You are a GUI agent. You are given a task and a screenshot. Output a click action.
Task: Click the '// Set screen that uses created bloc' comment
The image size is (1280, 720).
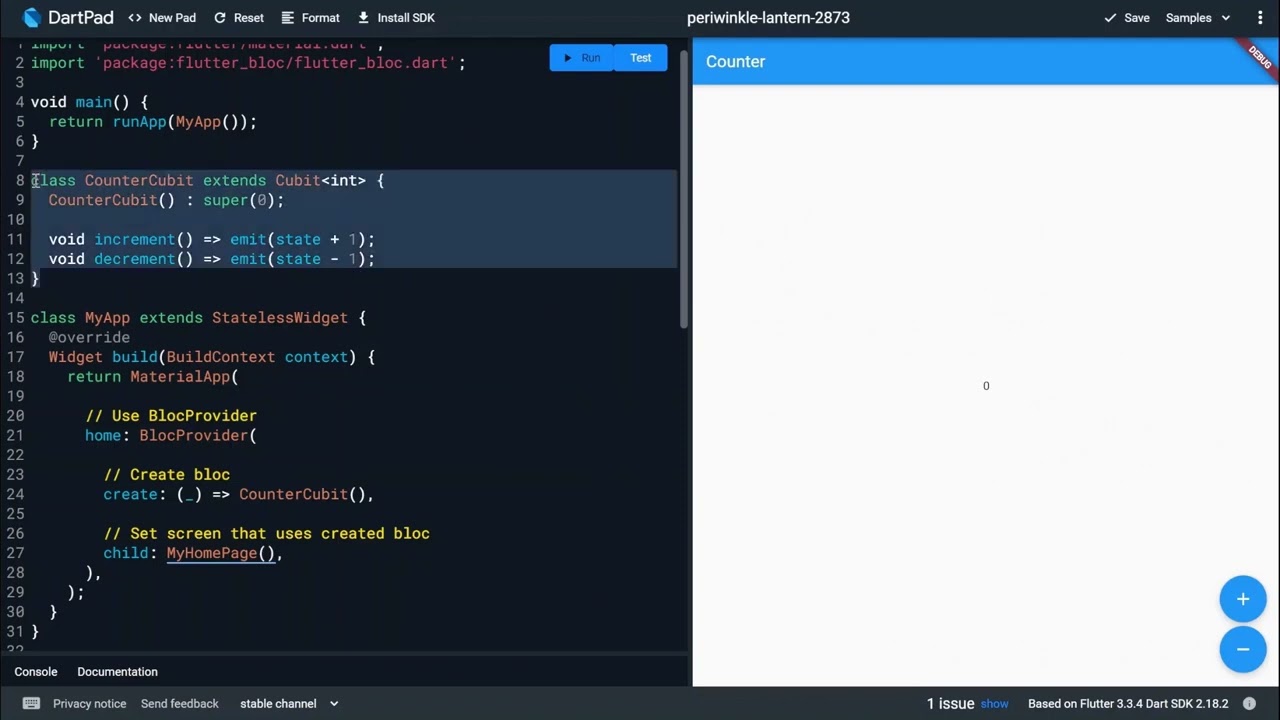point(266,533)
